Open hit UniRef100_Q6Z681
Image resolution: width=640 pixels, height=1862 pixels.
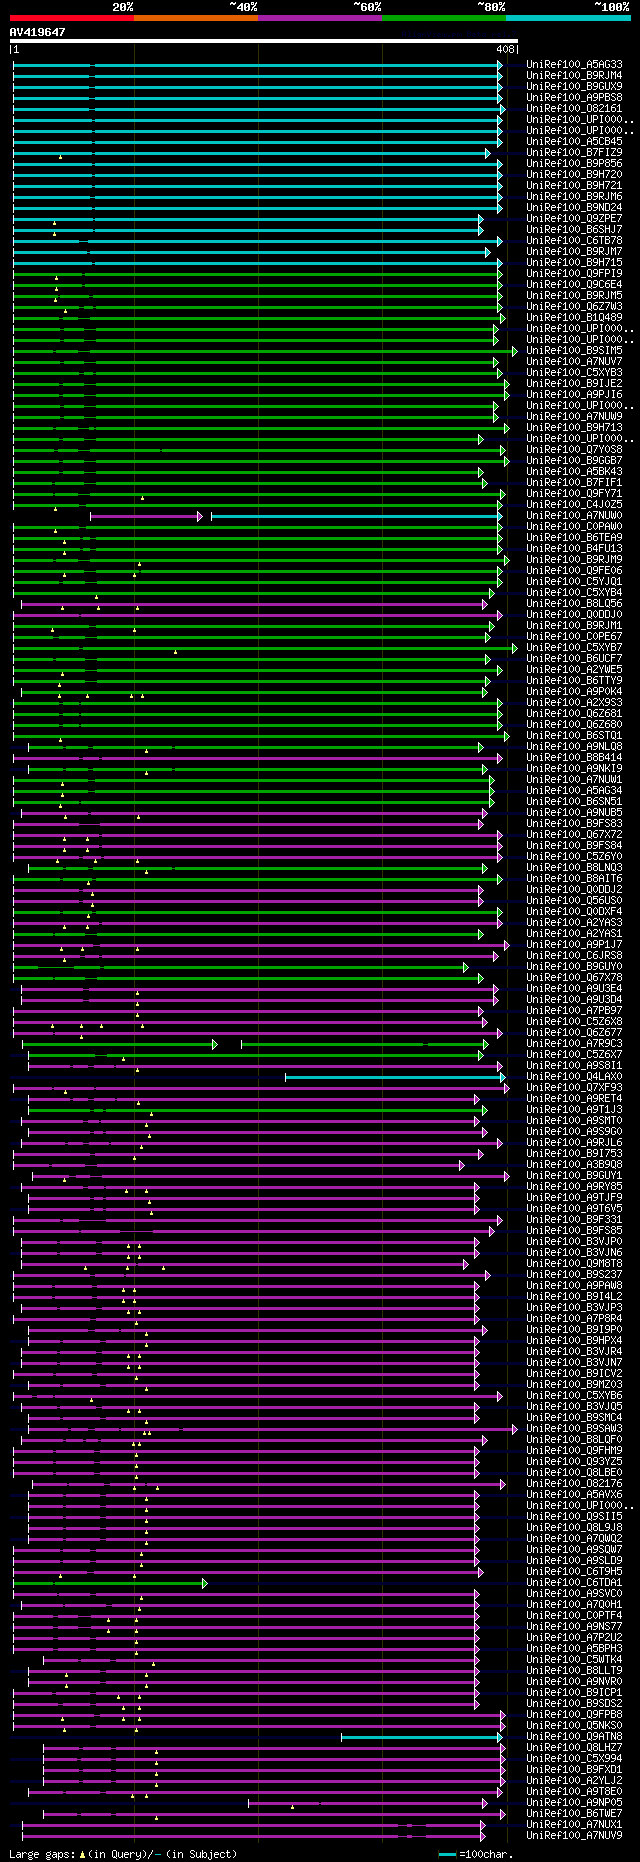tap(574, 714)
